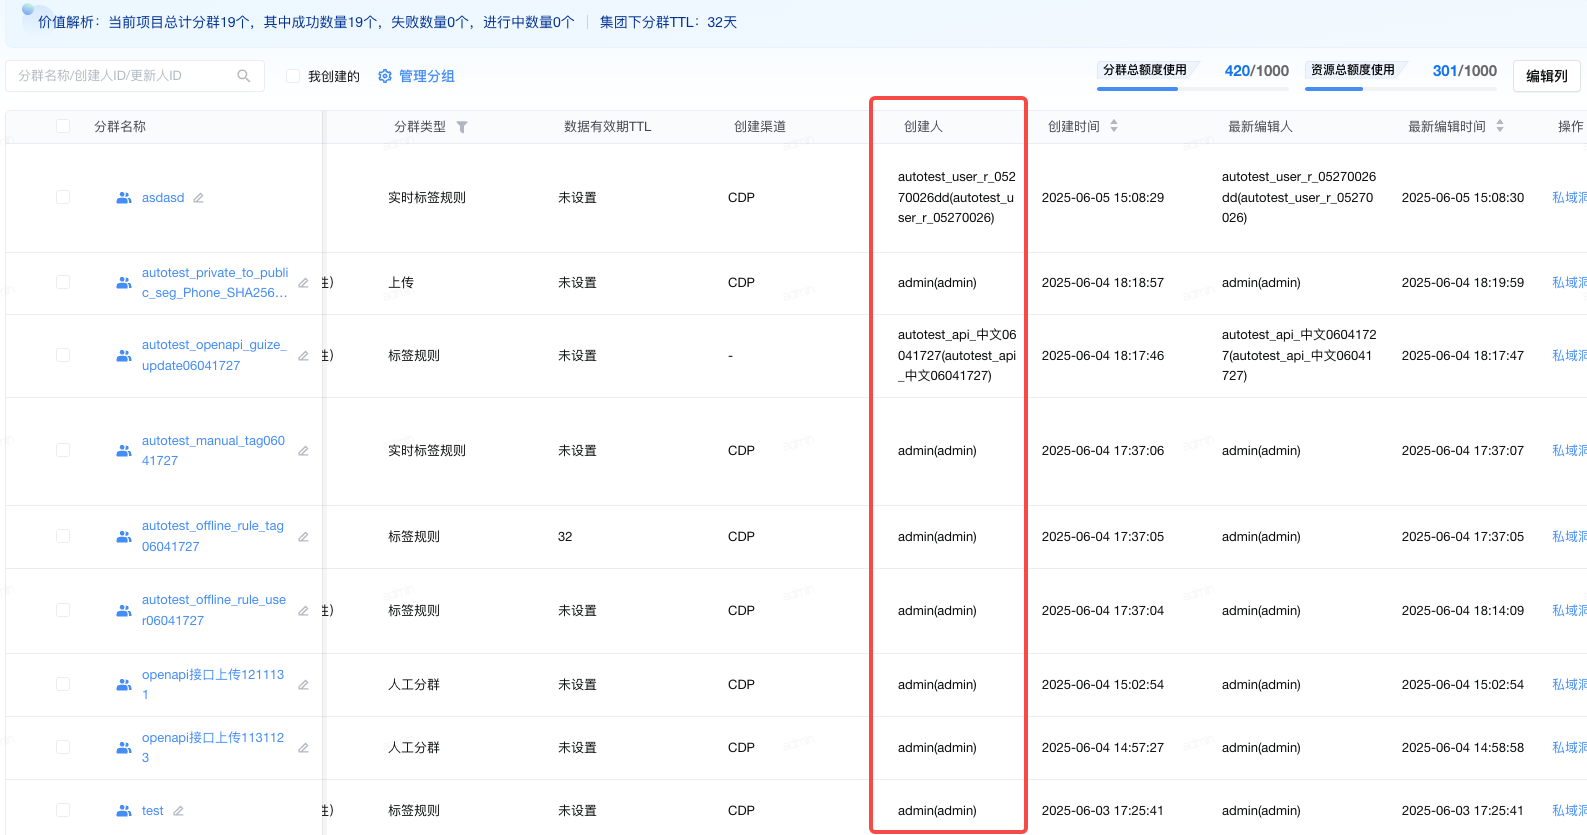Click edit pencil for autotest_openapi_guize row
Viewport: 1587px width, 835px height.
(x=303, y=356)
